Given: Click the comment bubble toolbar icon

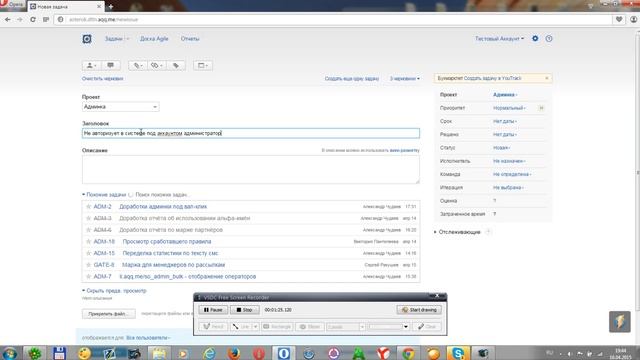Looking at the screenshot, I should point(111,65).
